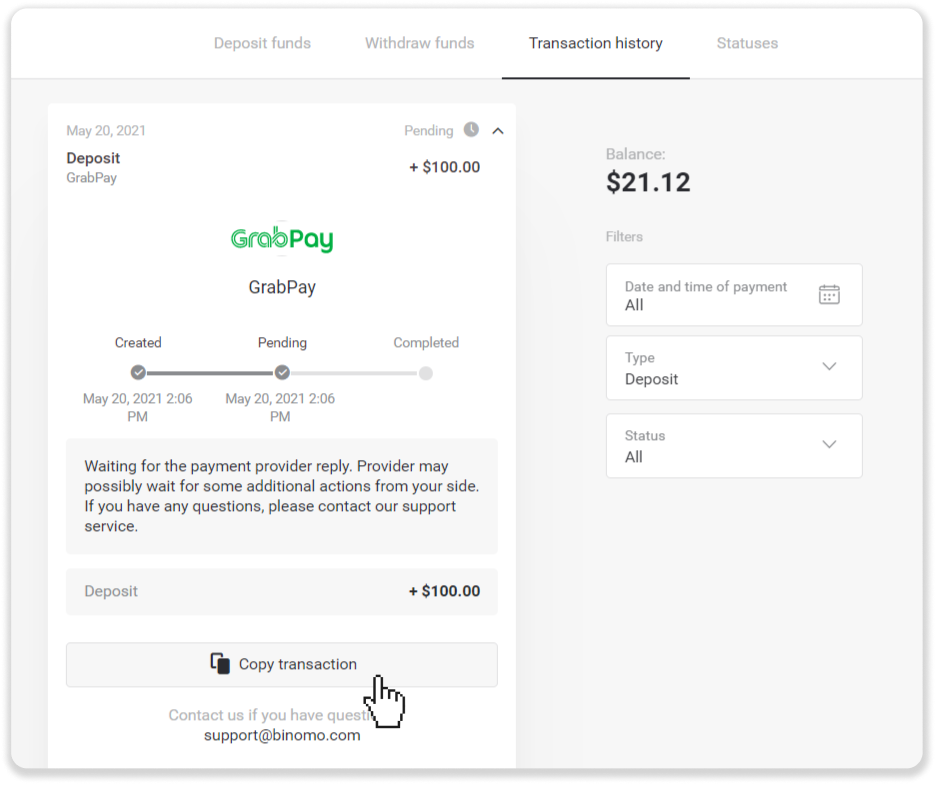Collapse the transaction details chevron
The width and height of the screenshot is (936, 785).
(x=498, y=131)
